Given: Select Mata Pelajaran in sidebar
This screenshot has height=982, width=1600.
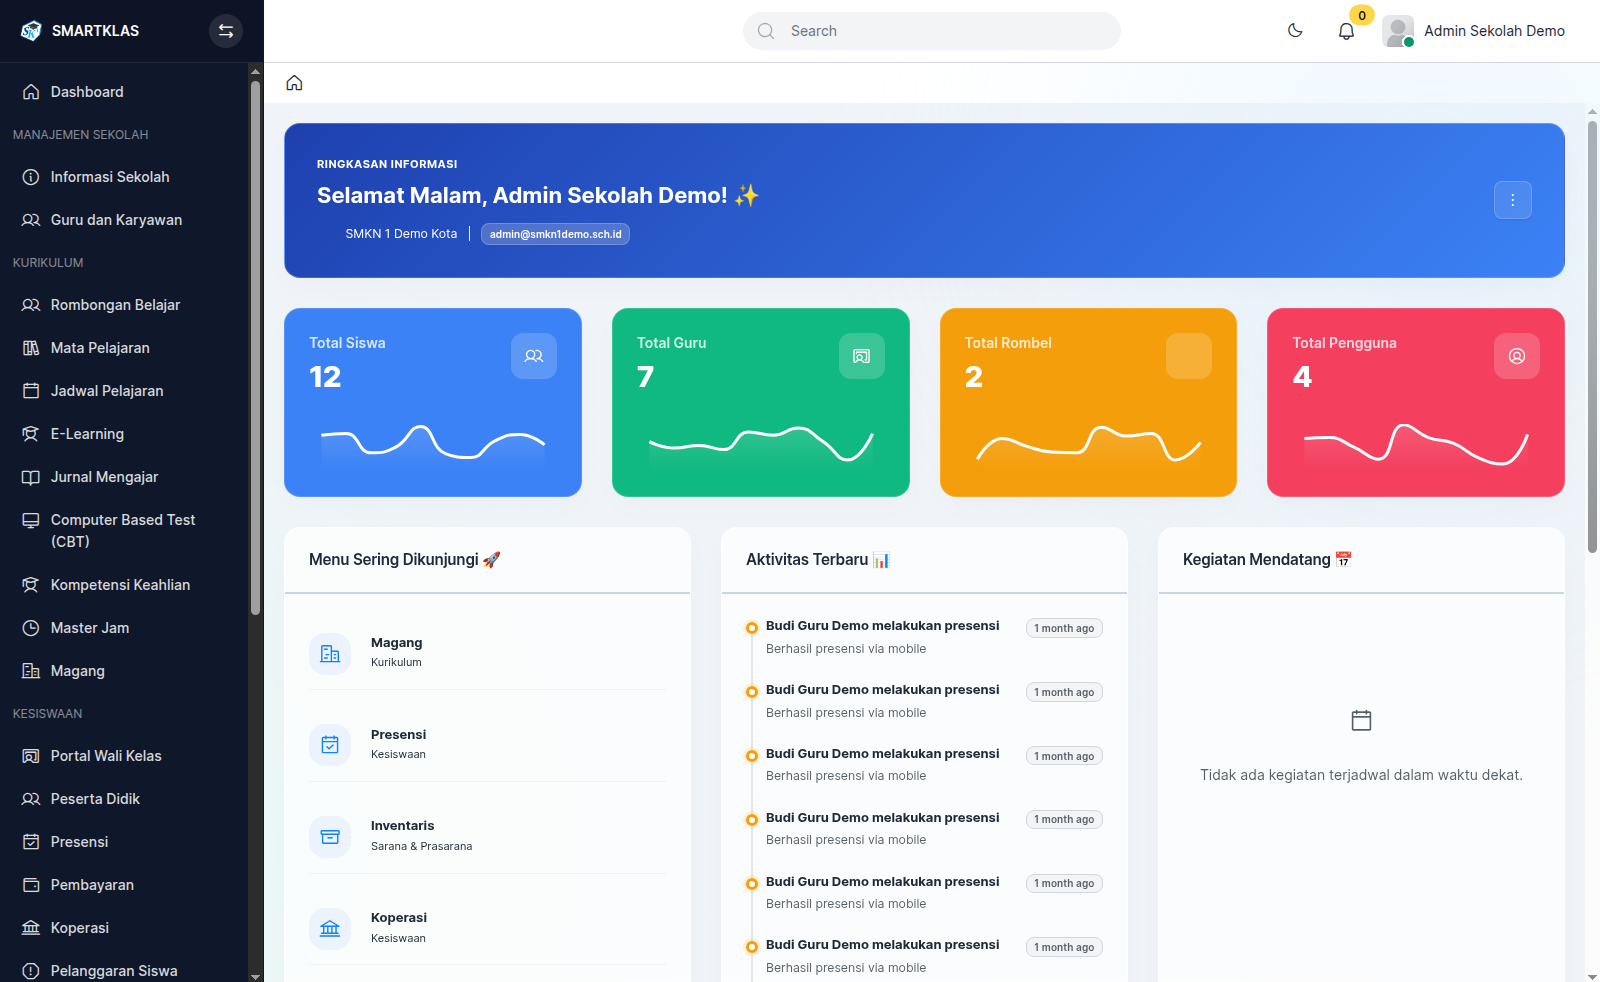Looking at the screenshot, I should 124,348.
